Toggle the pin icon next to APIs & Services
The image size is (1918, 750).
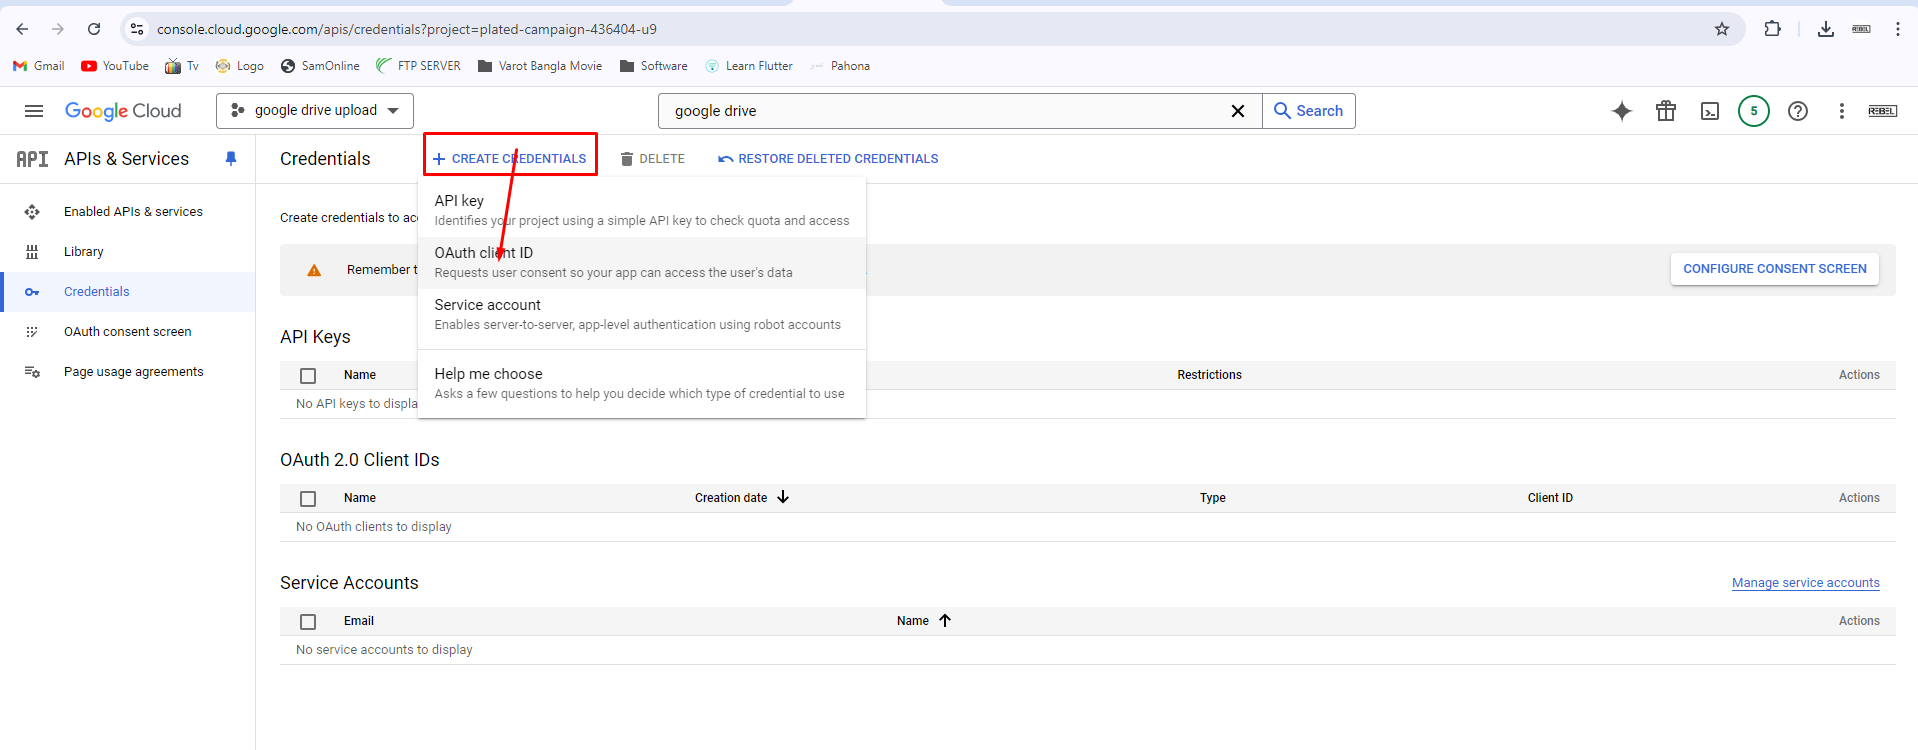(x=231, y=159)
